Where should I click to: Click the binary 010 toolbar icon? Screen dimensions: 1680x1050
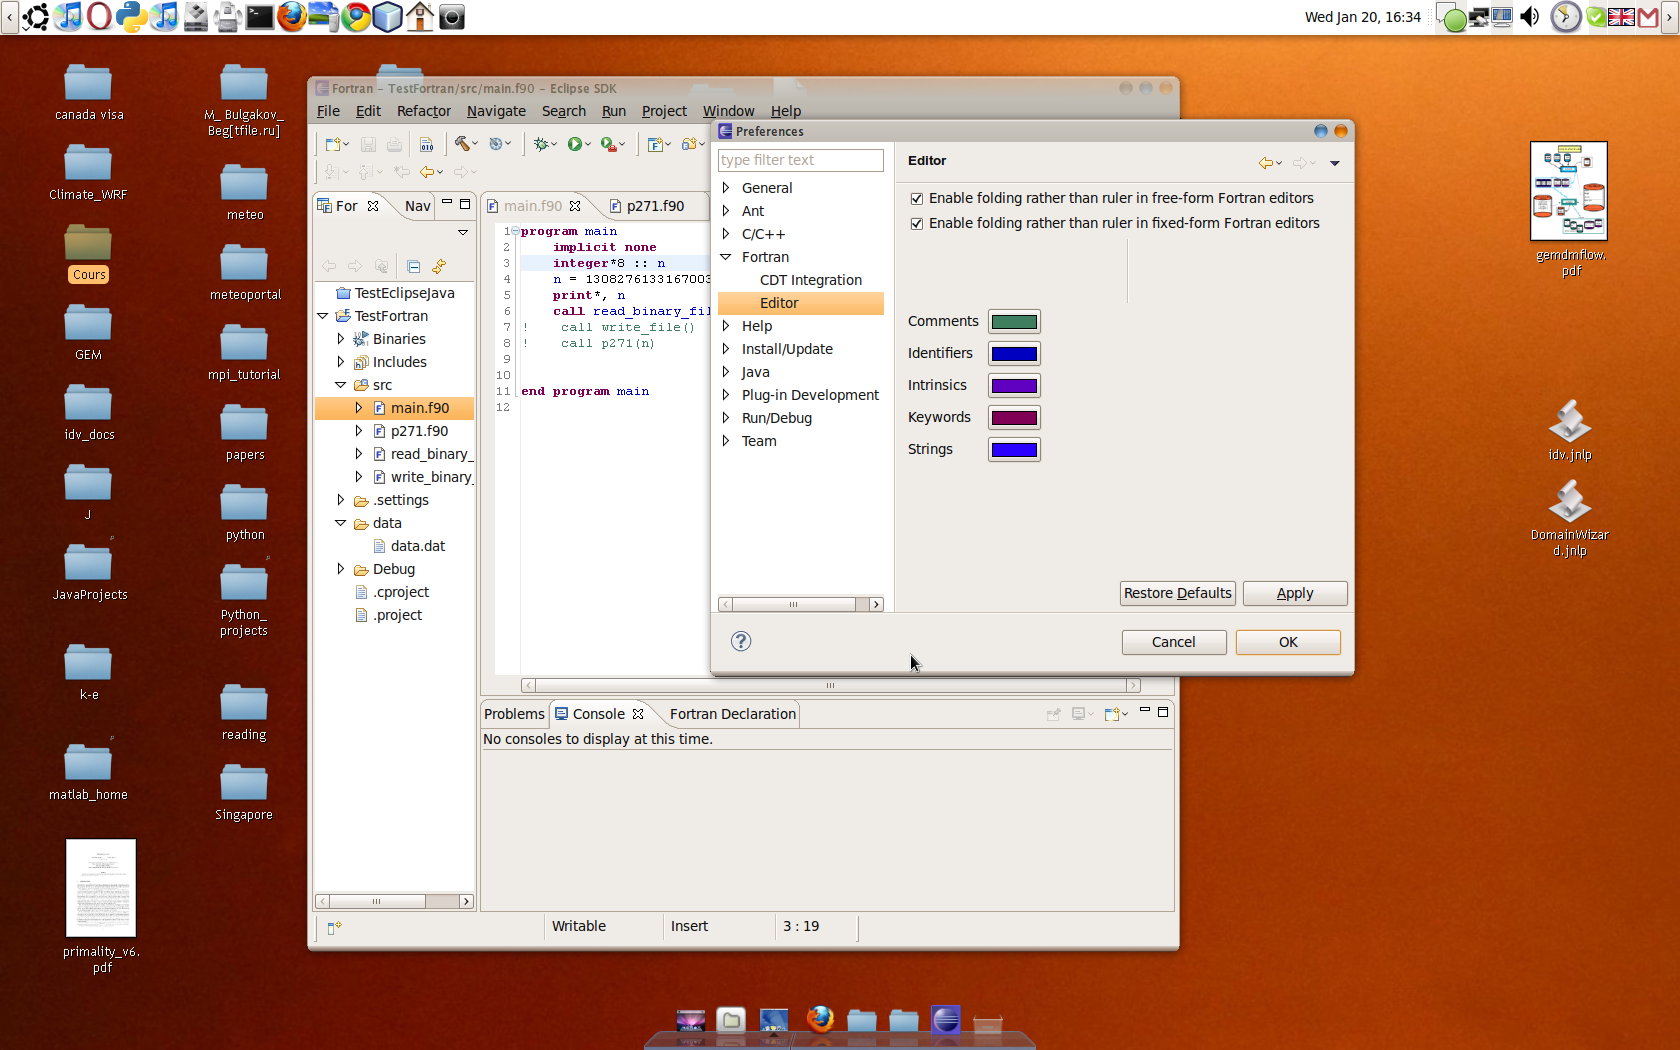pos(427,144)
